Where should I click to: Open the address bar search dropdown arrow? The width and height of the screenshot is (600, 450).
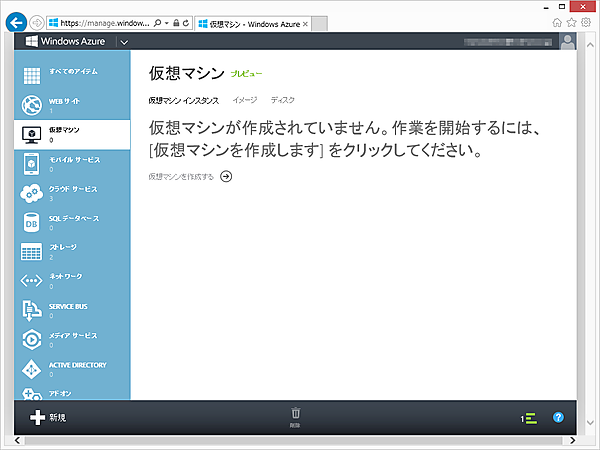[168, 22]
